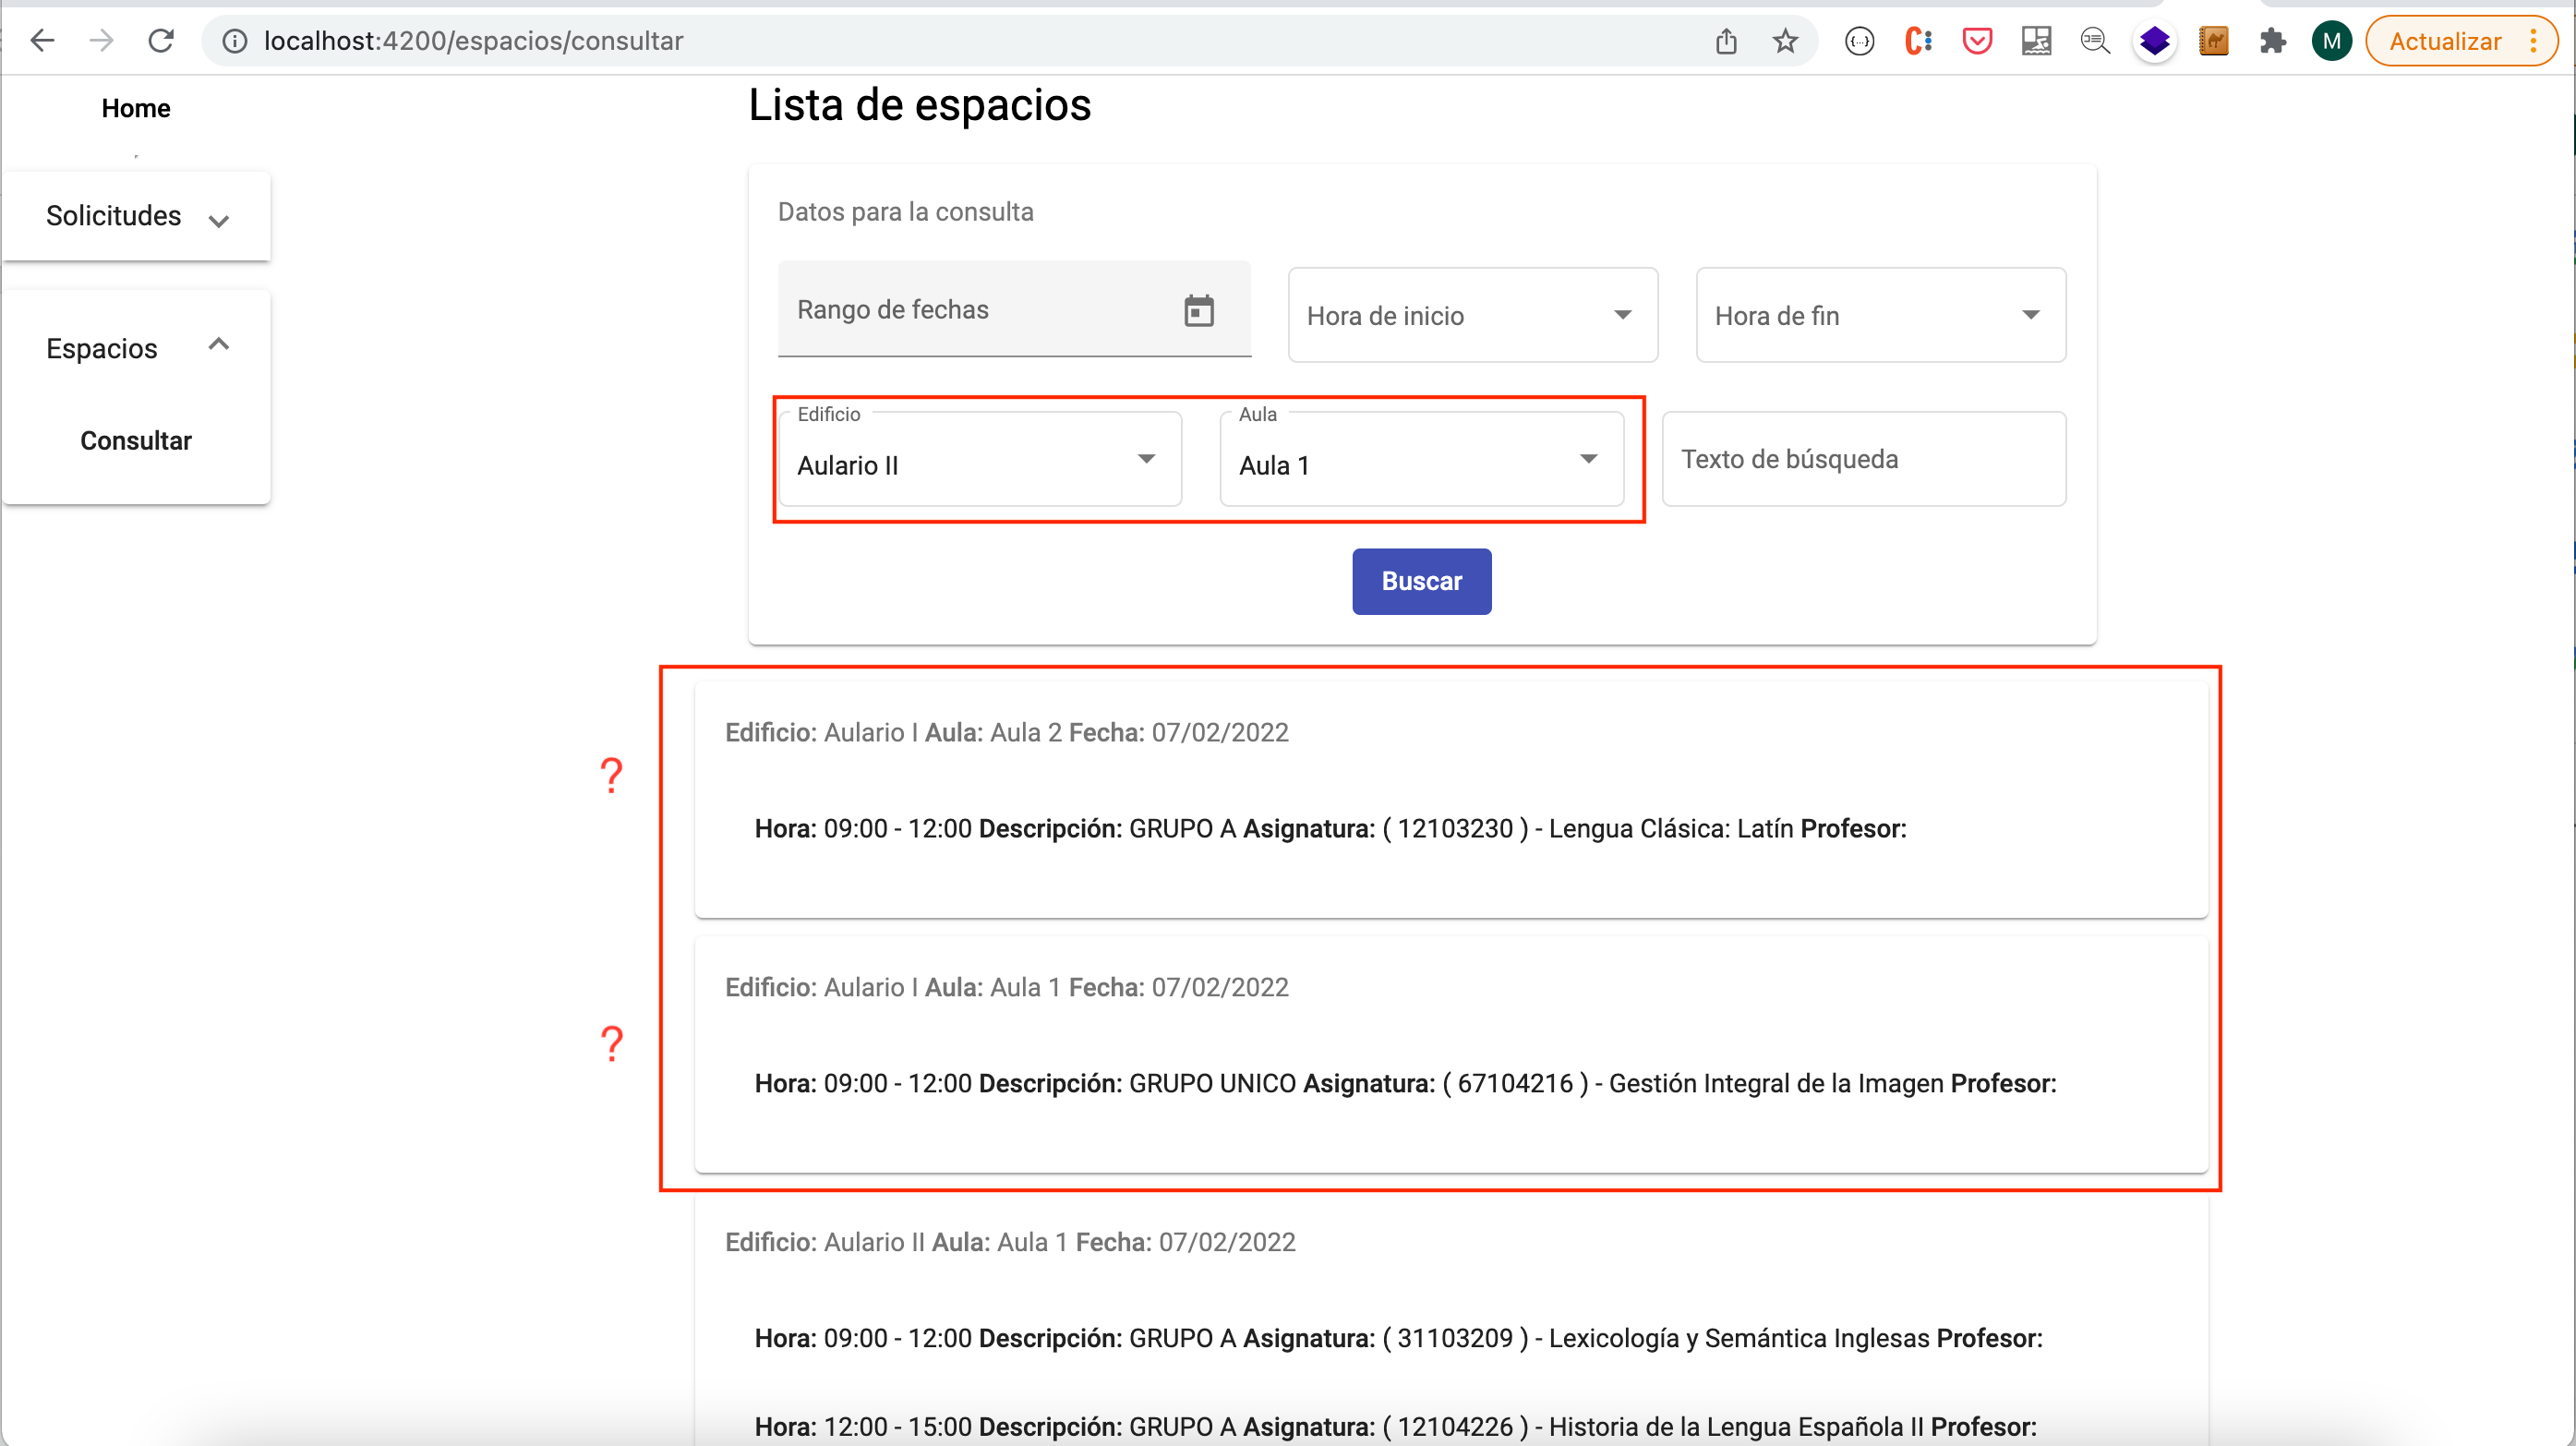Viewport: 2576px width, 1446px height.
Task: Click the orange book extension icon
Action: pyautogui.click(x=2213, y=41)
